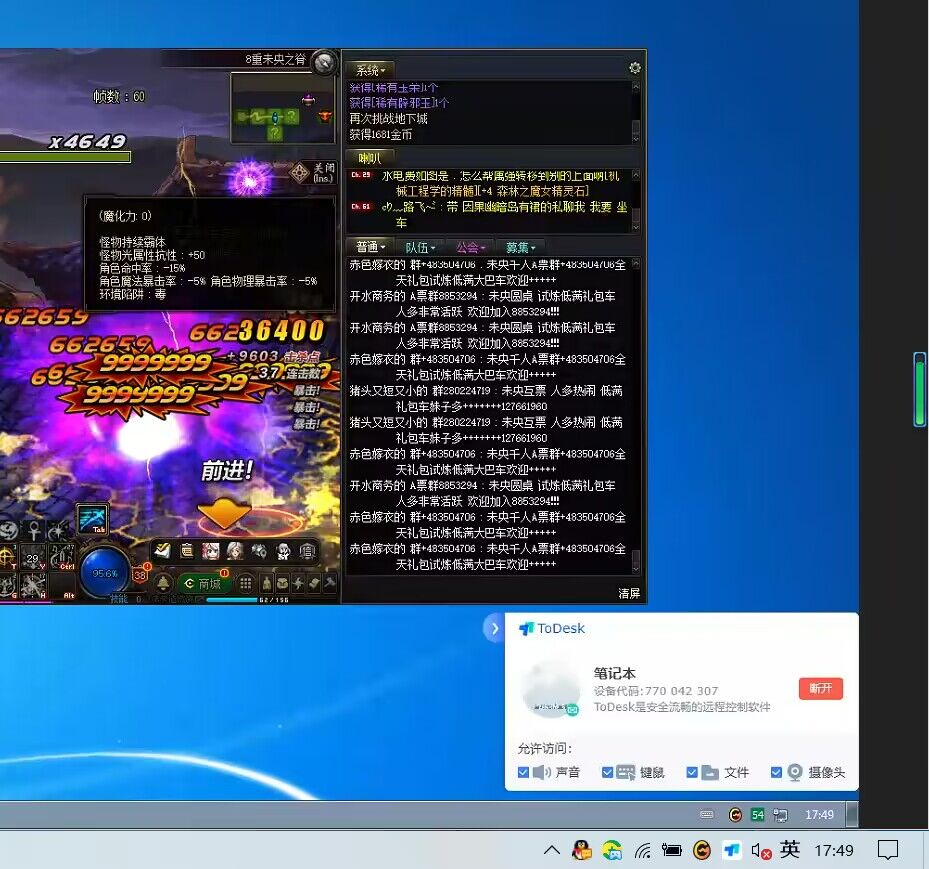Open the quest checklist envelope icon
The image size is (929, 869).
coord(162,551)
